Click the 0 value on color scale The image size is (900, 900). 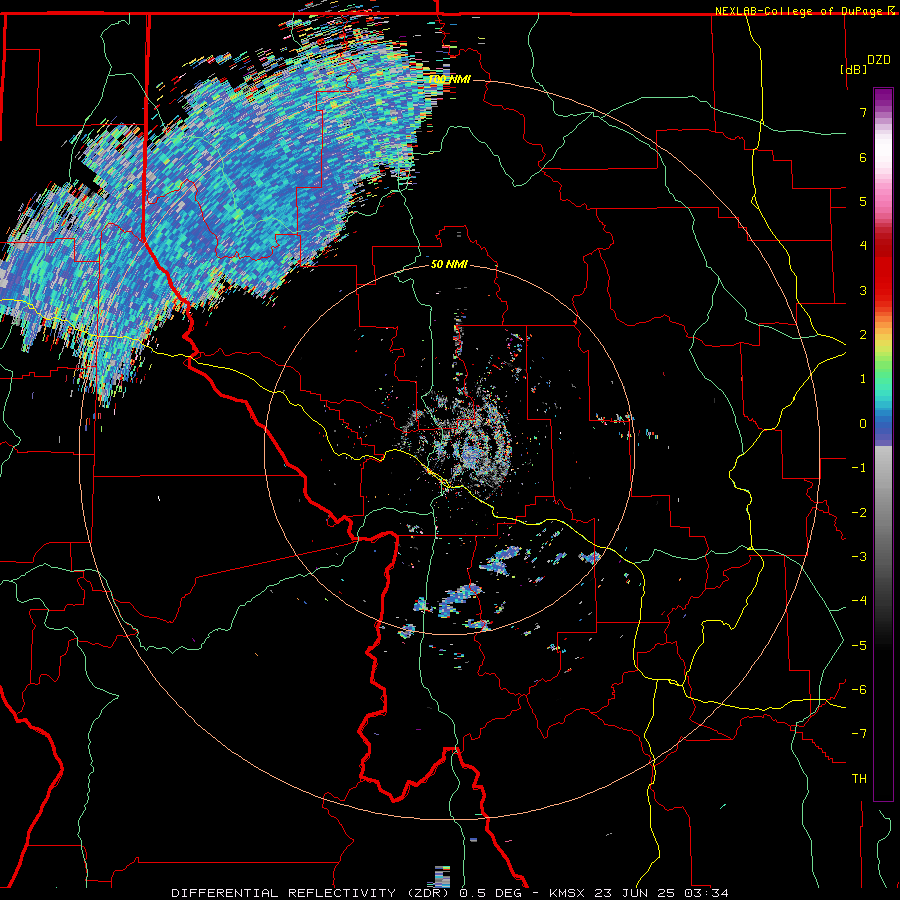point(863,424)
